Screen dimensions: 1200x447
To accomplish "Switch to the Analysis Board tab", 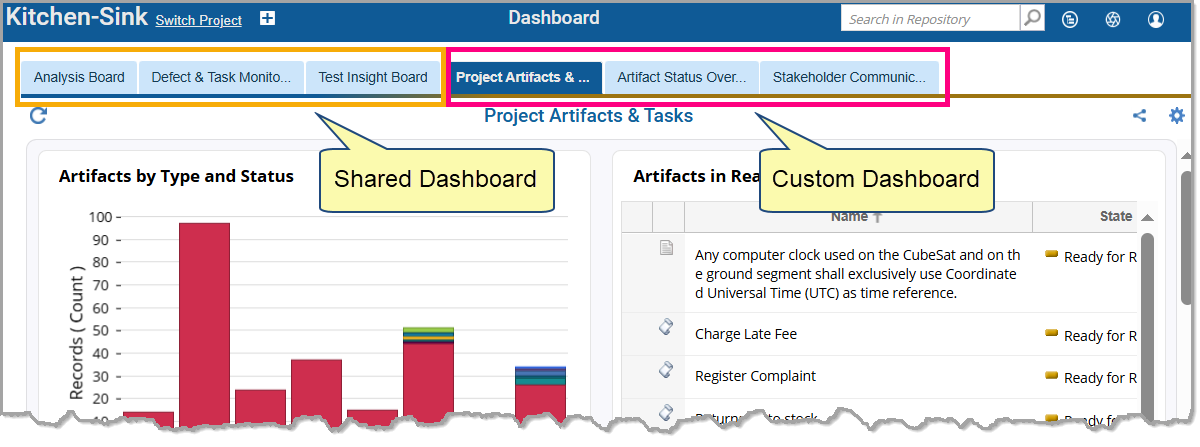I will point(79,77).
